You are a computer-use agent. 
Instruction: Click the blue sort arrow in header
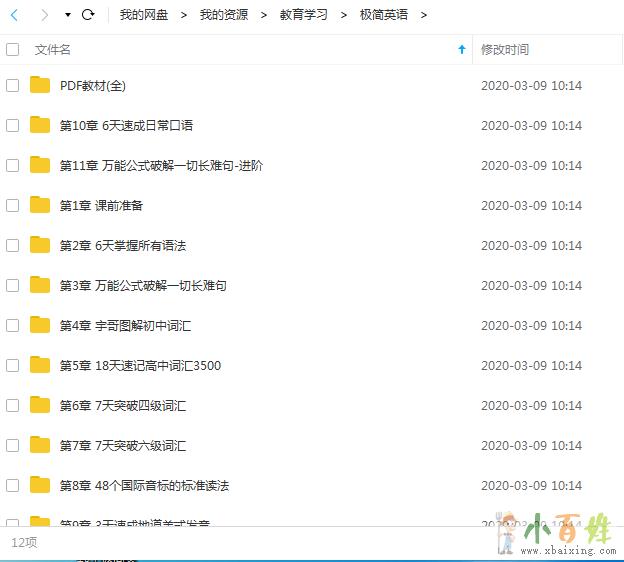click(x=461, y=49)
